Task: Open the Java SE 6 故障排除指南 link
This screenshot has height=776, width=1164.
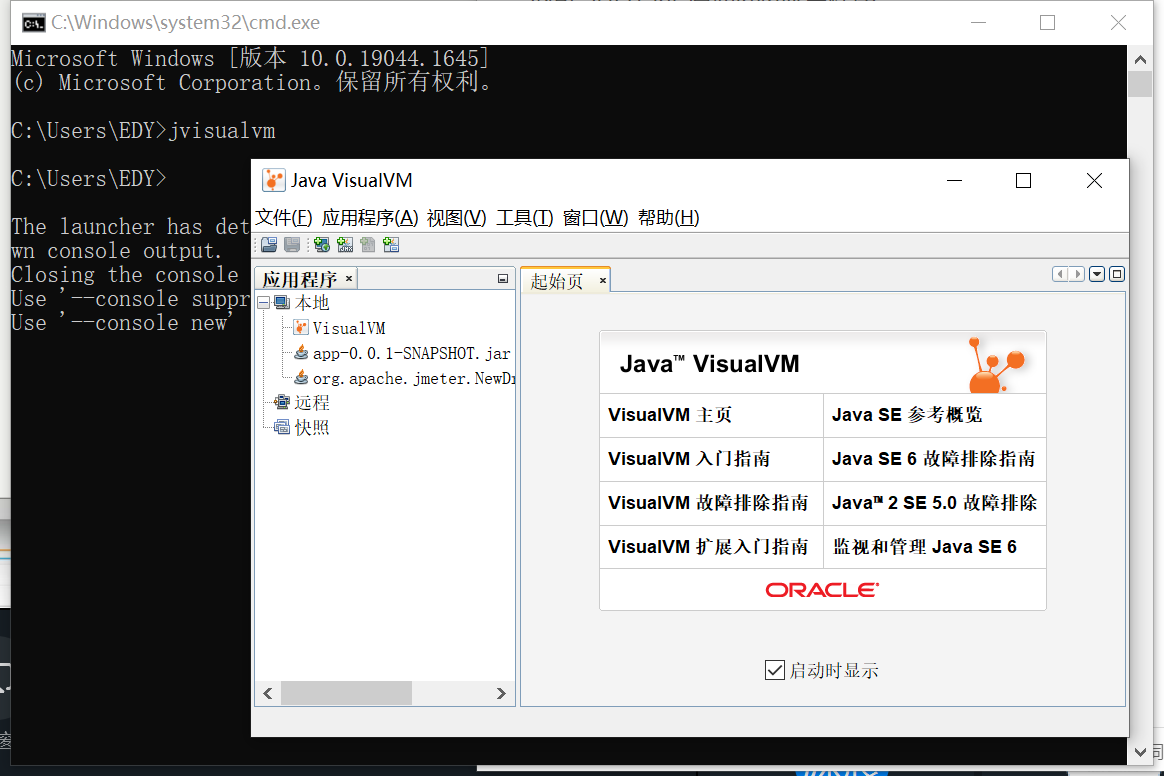Action: pyautogui.click(x=934, y=459)
